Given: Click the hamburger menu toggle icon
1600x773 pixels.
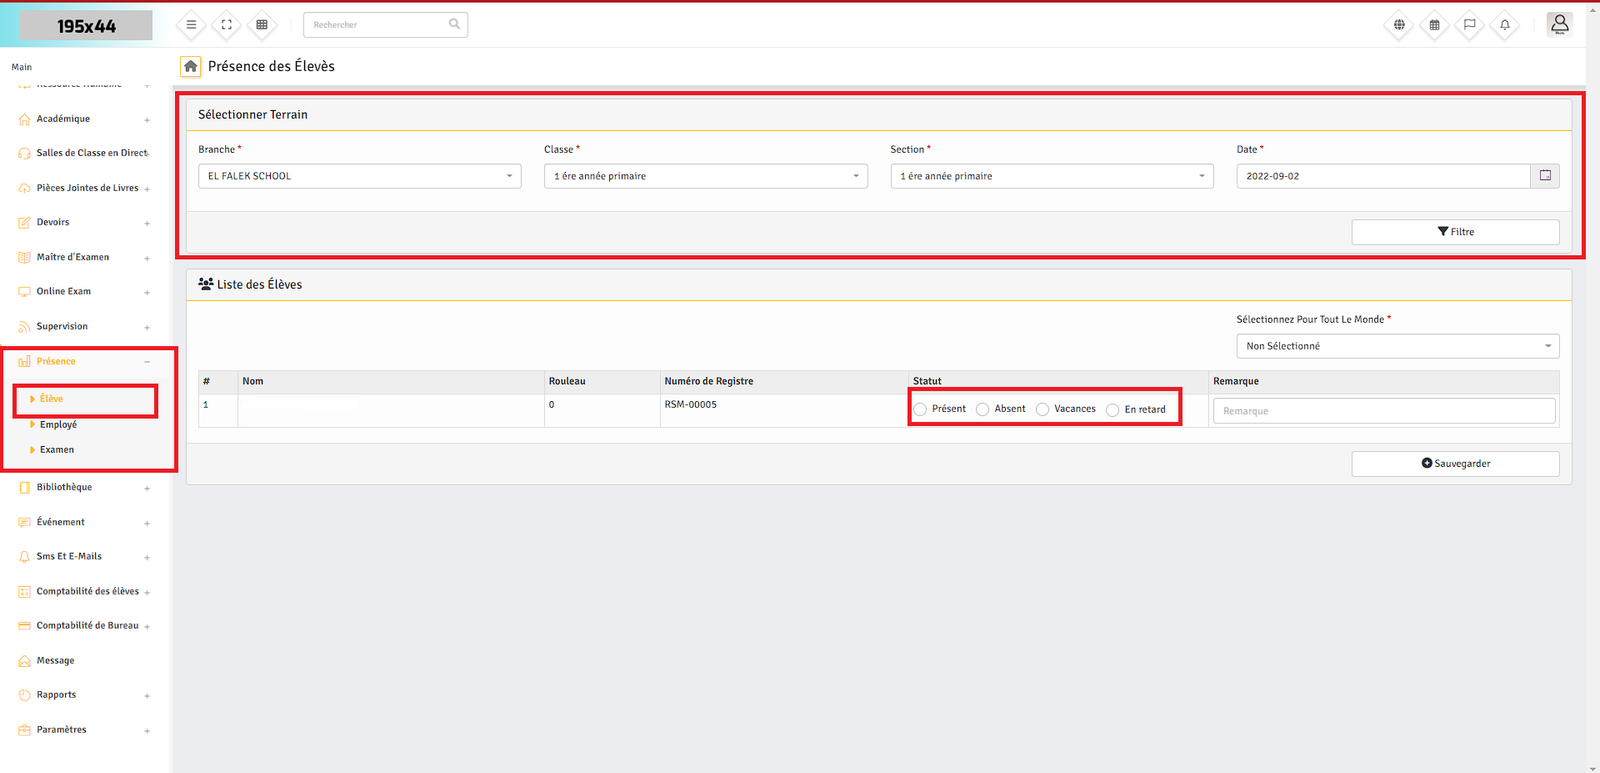Looking at the screenshot, I should click(x=191, y=25).
